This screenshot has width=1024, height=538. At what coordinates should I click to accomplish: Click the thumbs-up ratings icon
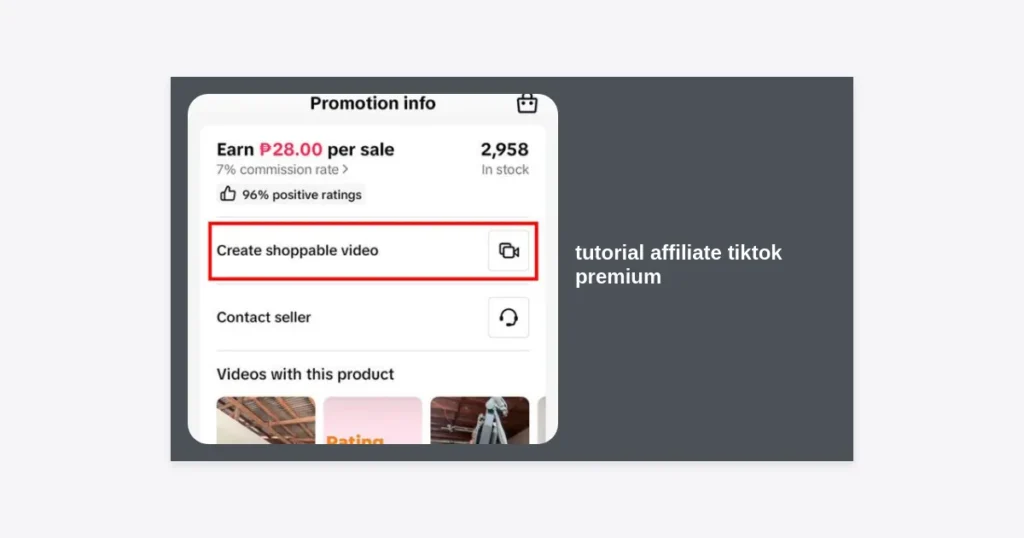(x=227, y=194)
